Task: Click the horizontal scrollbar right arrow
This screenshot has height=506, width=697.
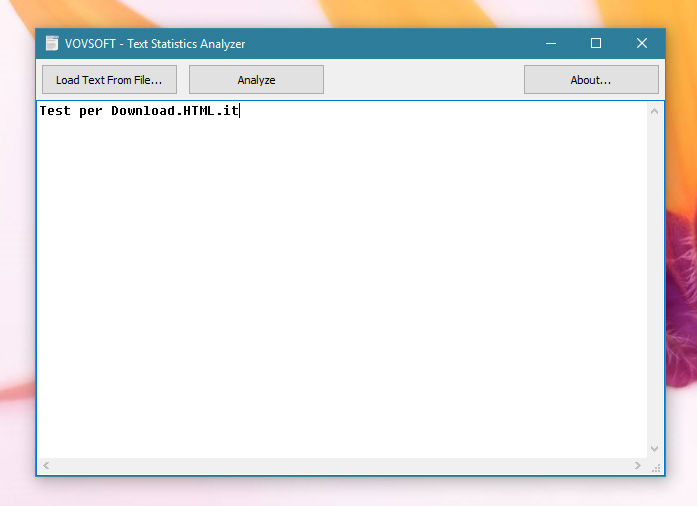Action: pyautogui.click(x=638, y=466)
